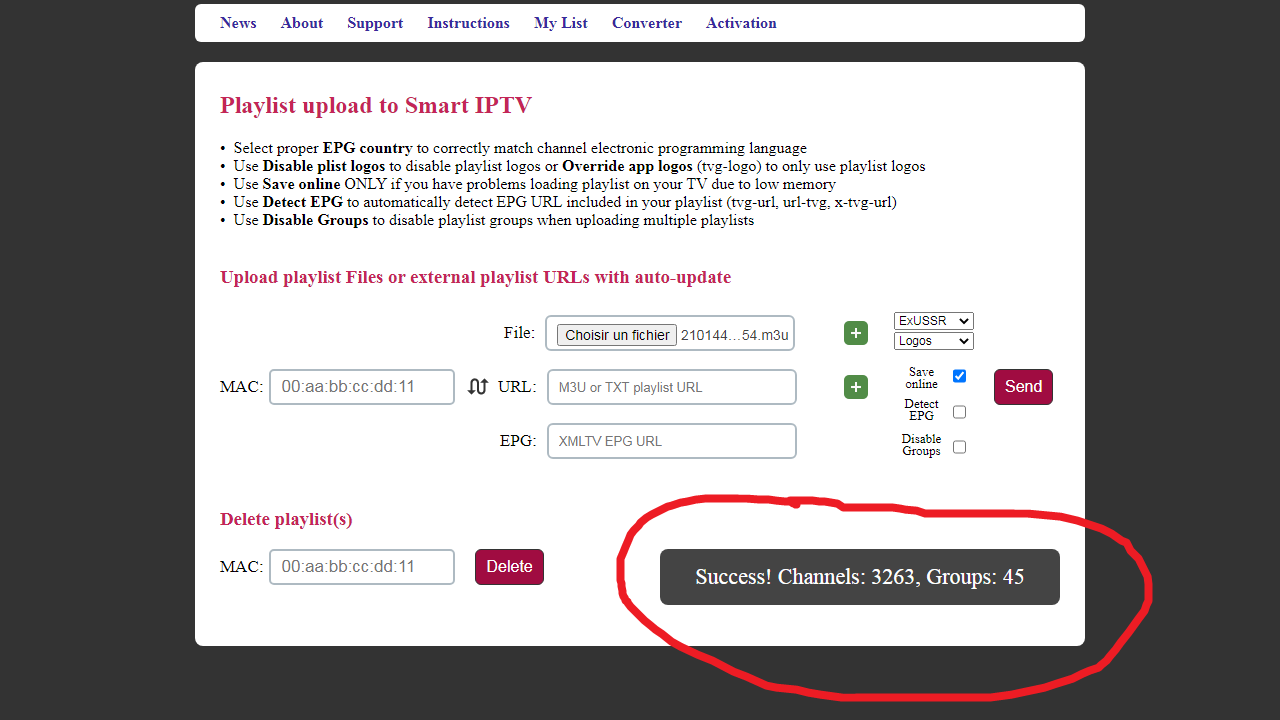This screenshot has width=1280, height=720.
Task: Toggle the Save online checkbox
Action: coord(959,376)
